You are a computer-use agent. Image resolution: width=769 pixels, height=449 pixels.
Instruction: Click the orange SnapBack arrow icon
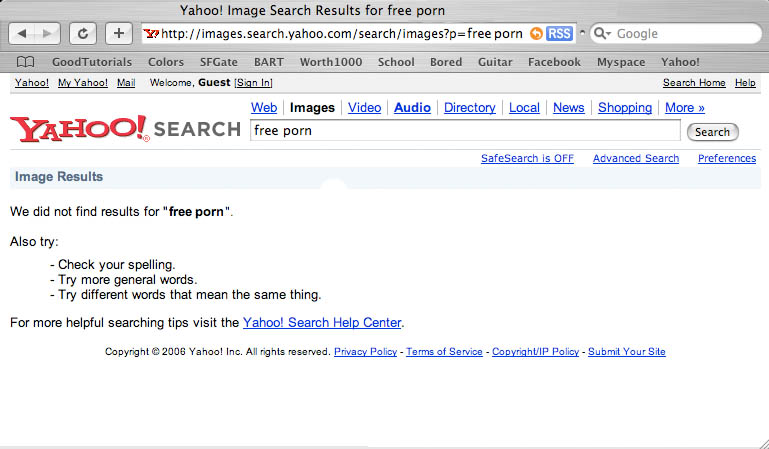[537, 33]
